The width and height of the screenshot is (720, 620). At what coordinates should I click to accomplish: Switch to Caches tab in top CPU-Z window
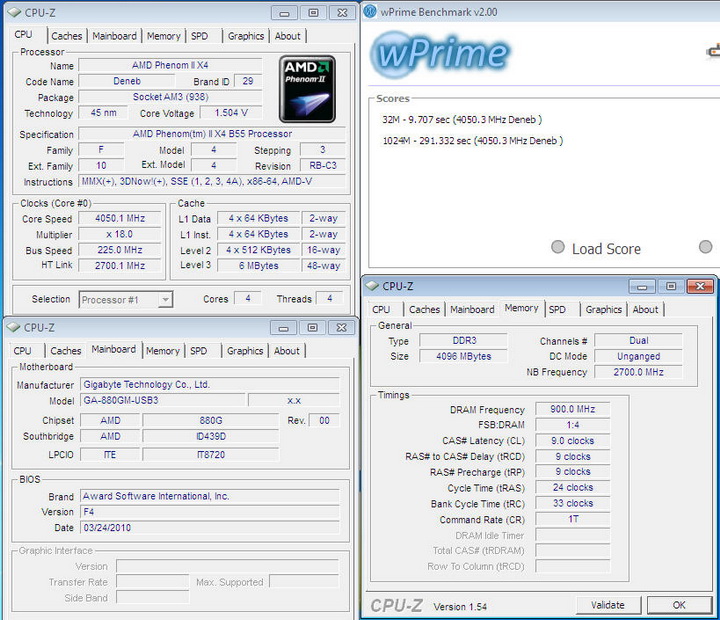pos(67,36)
